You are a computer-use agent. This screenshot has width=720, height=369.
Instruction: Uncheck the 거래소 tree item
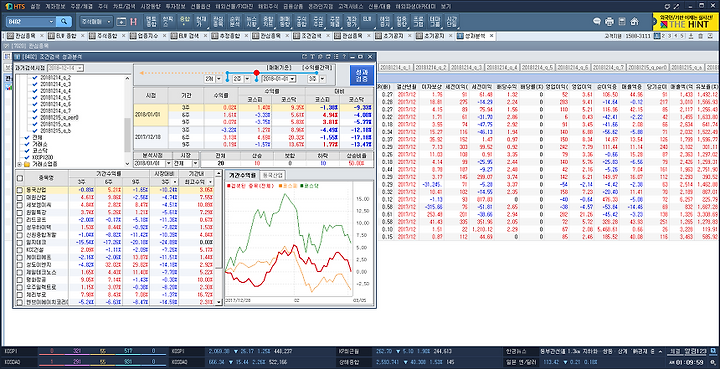pyautogui.click(x=27, y=144)
